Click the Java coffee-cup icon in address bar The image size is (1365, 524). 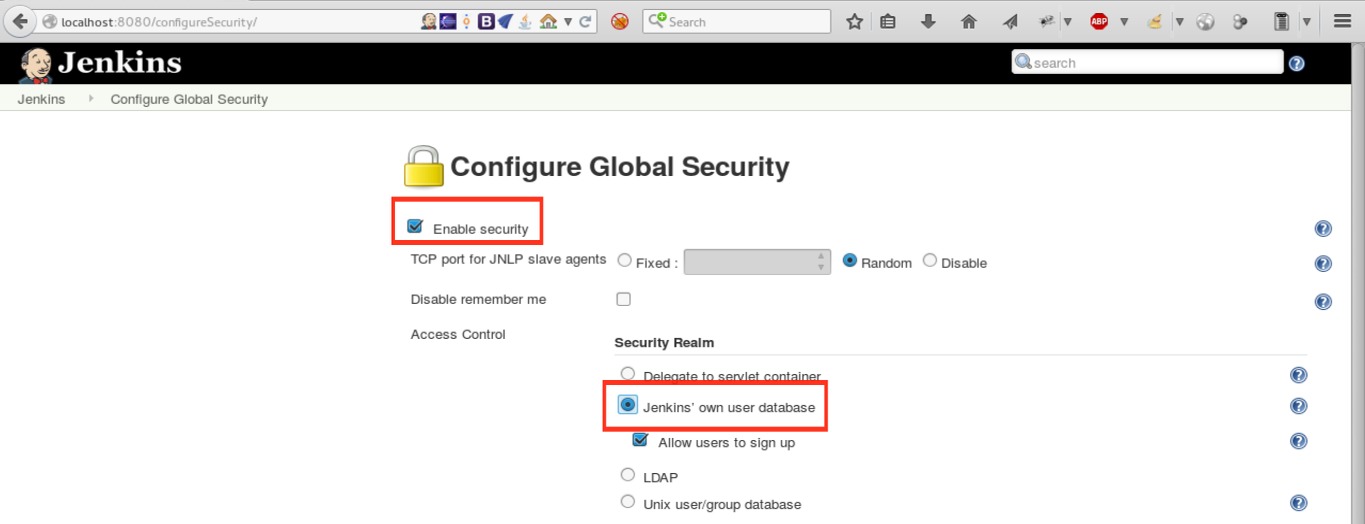pos(526,21)
